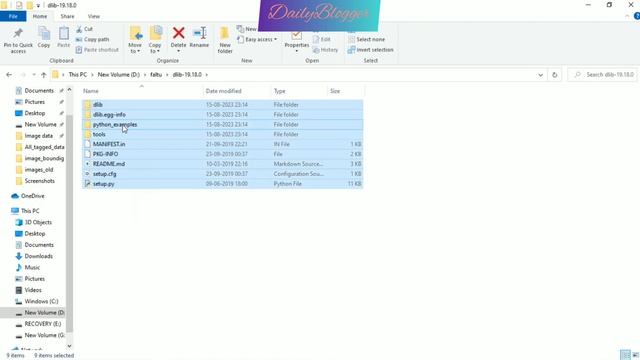640x360 pixels.
Task: Select the setup.cfg file
Action: tap(222, 174)
